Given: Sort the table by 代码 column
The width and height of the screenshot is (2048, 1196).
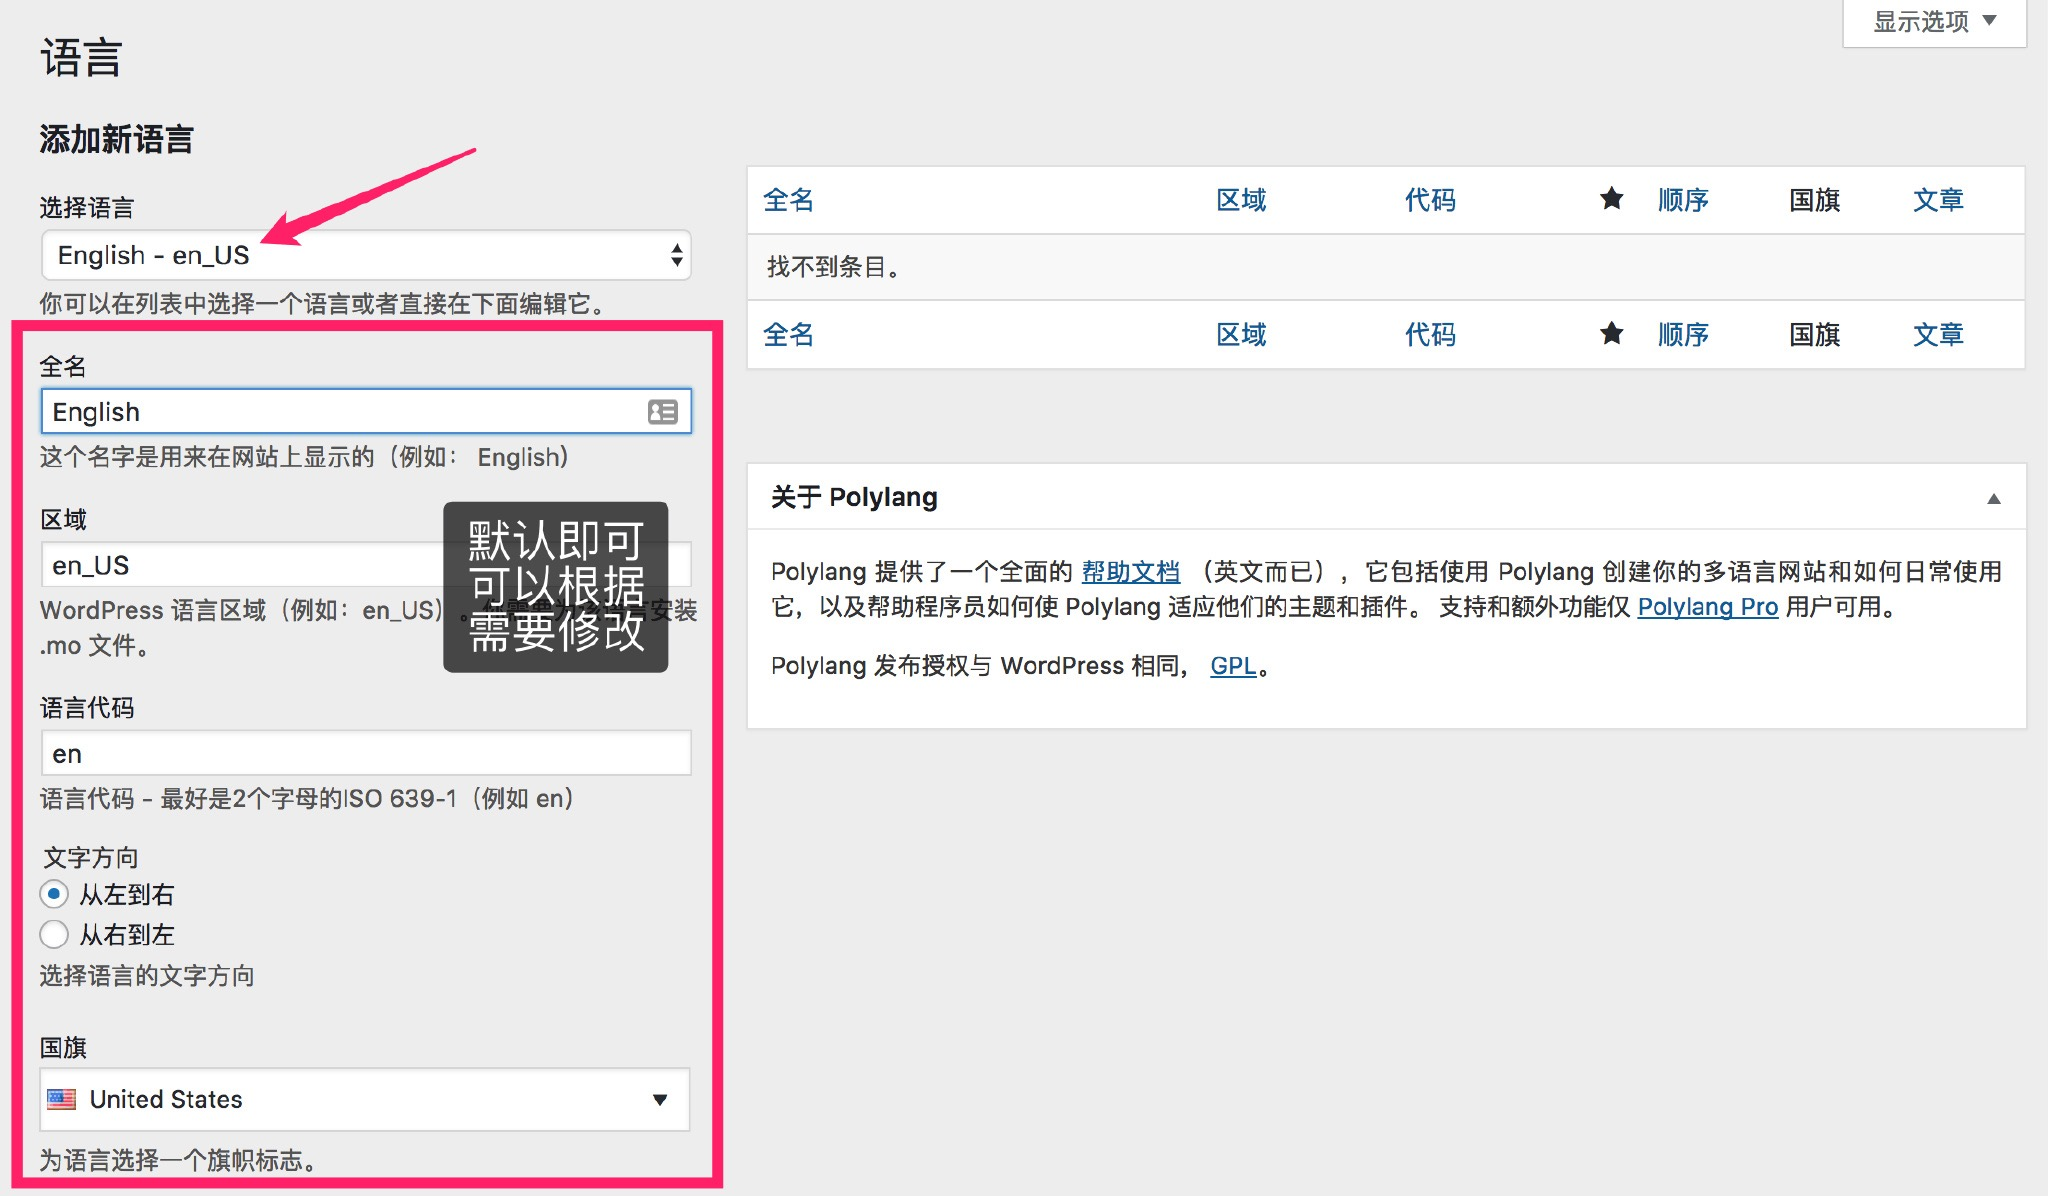Looking at the screenshot, I should point(1429,200).
